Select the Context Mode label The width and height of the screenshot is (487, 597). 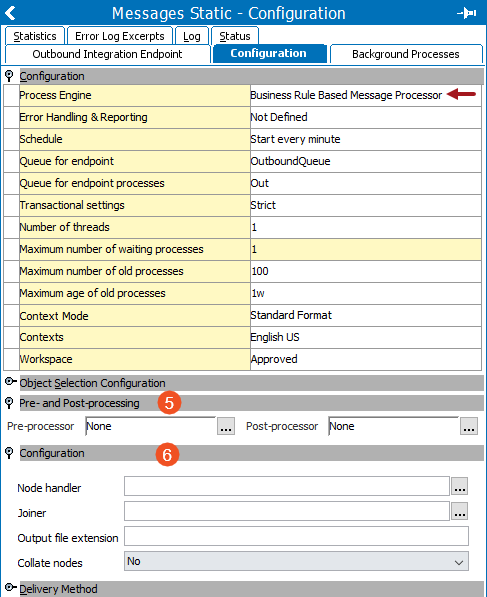[x=54, y=316]
